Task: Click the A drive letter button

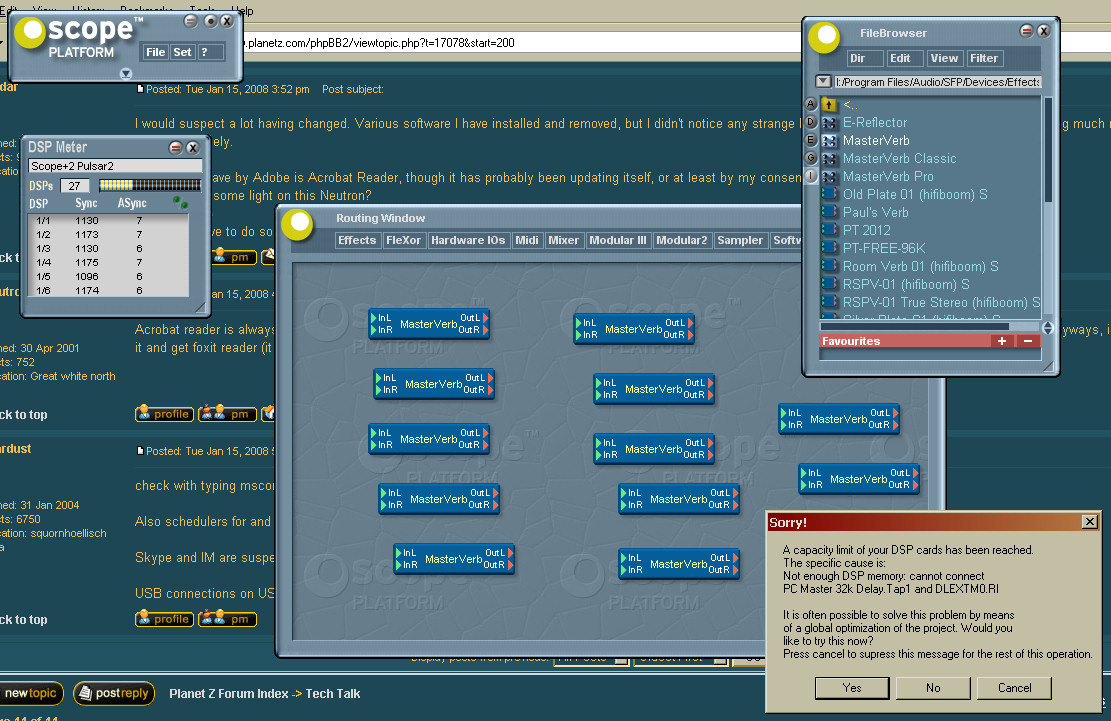Action: 811,104
